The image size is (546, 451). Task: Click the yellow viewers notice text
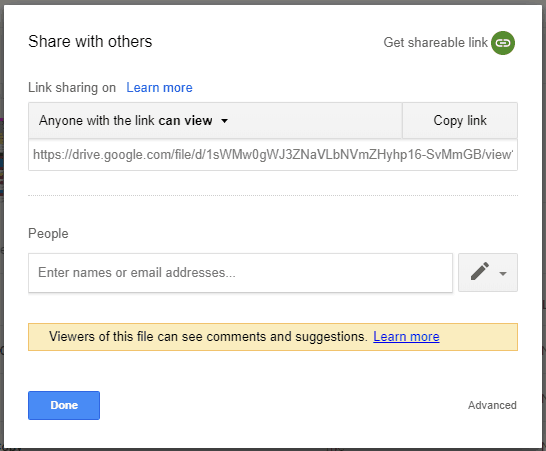[x=208, y=336]
